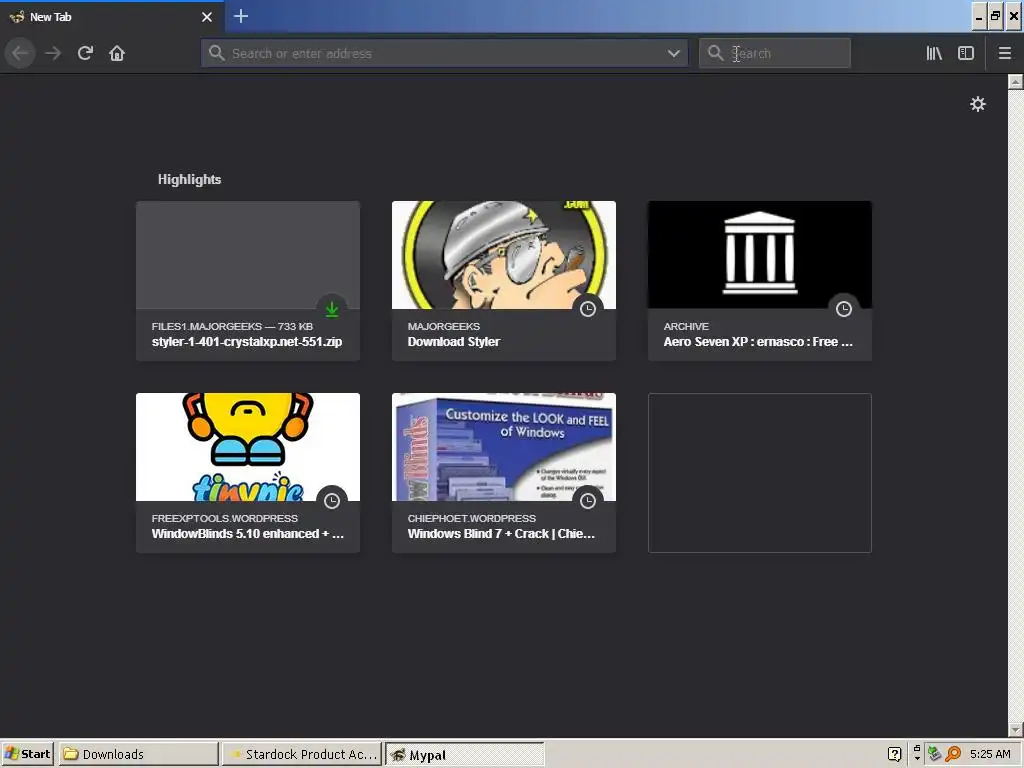The height and width of the screenshot is (768, 1024).
Task: Switch to Downloads taskbar window
Action: [139, 754]
